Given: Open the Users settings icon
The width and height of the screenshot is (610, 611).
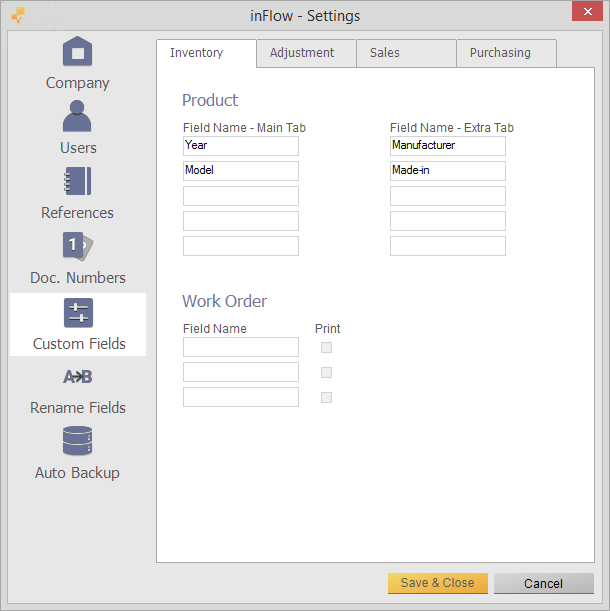Looking at the screenshot, I should 77,116.
